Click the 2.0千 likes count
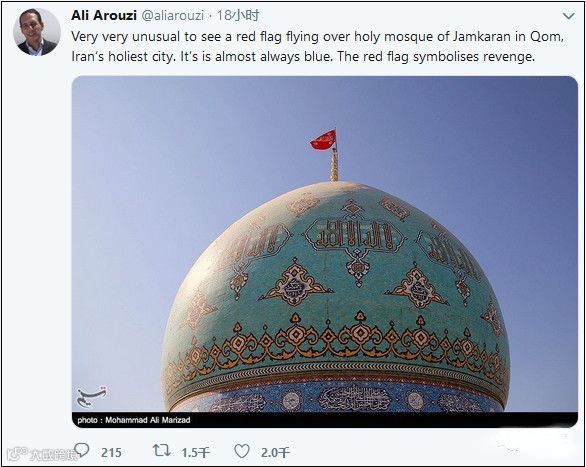 [275, 453]
